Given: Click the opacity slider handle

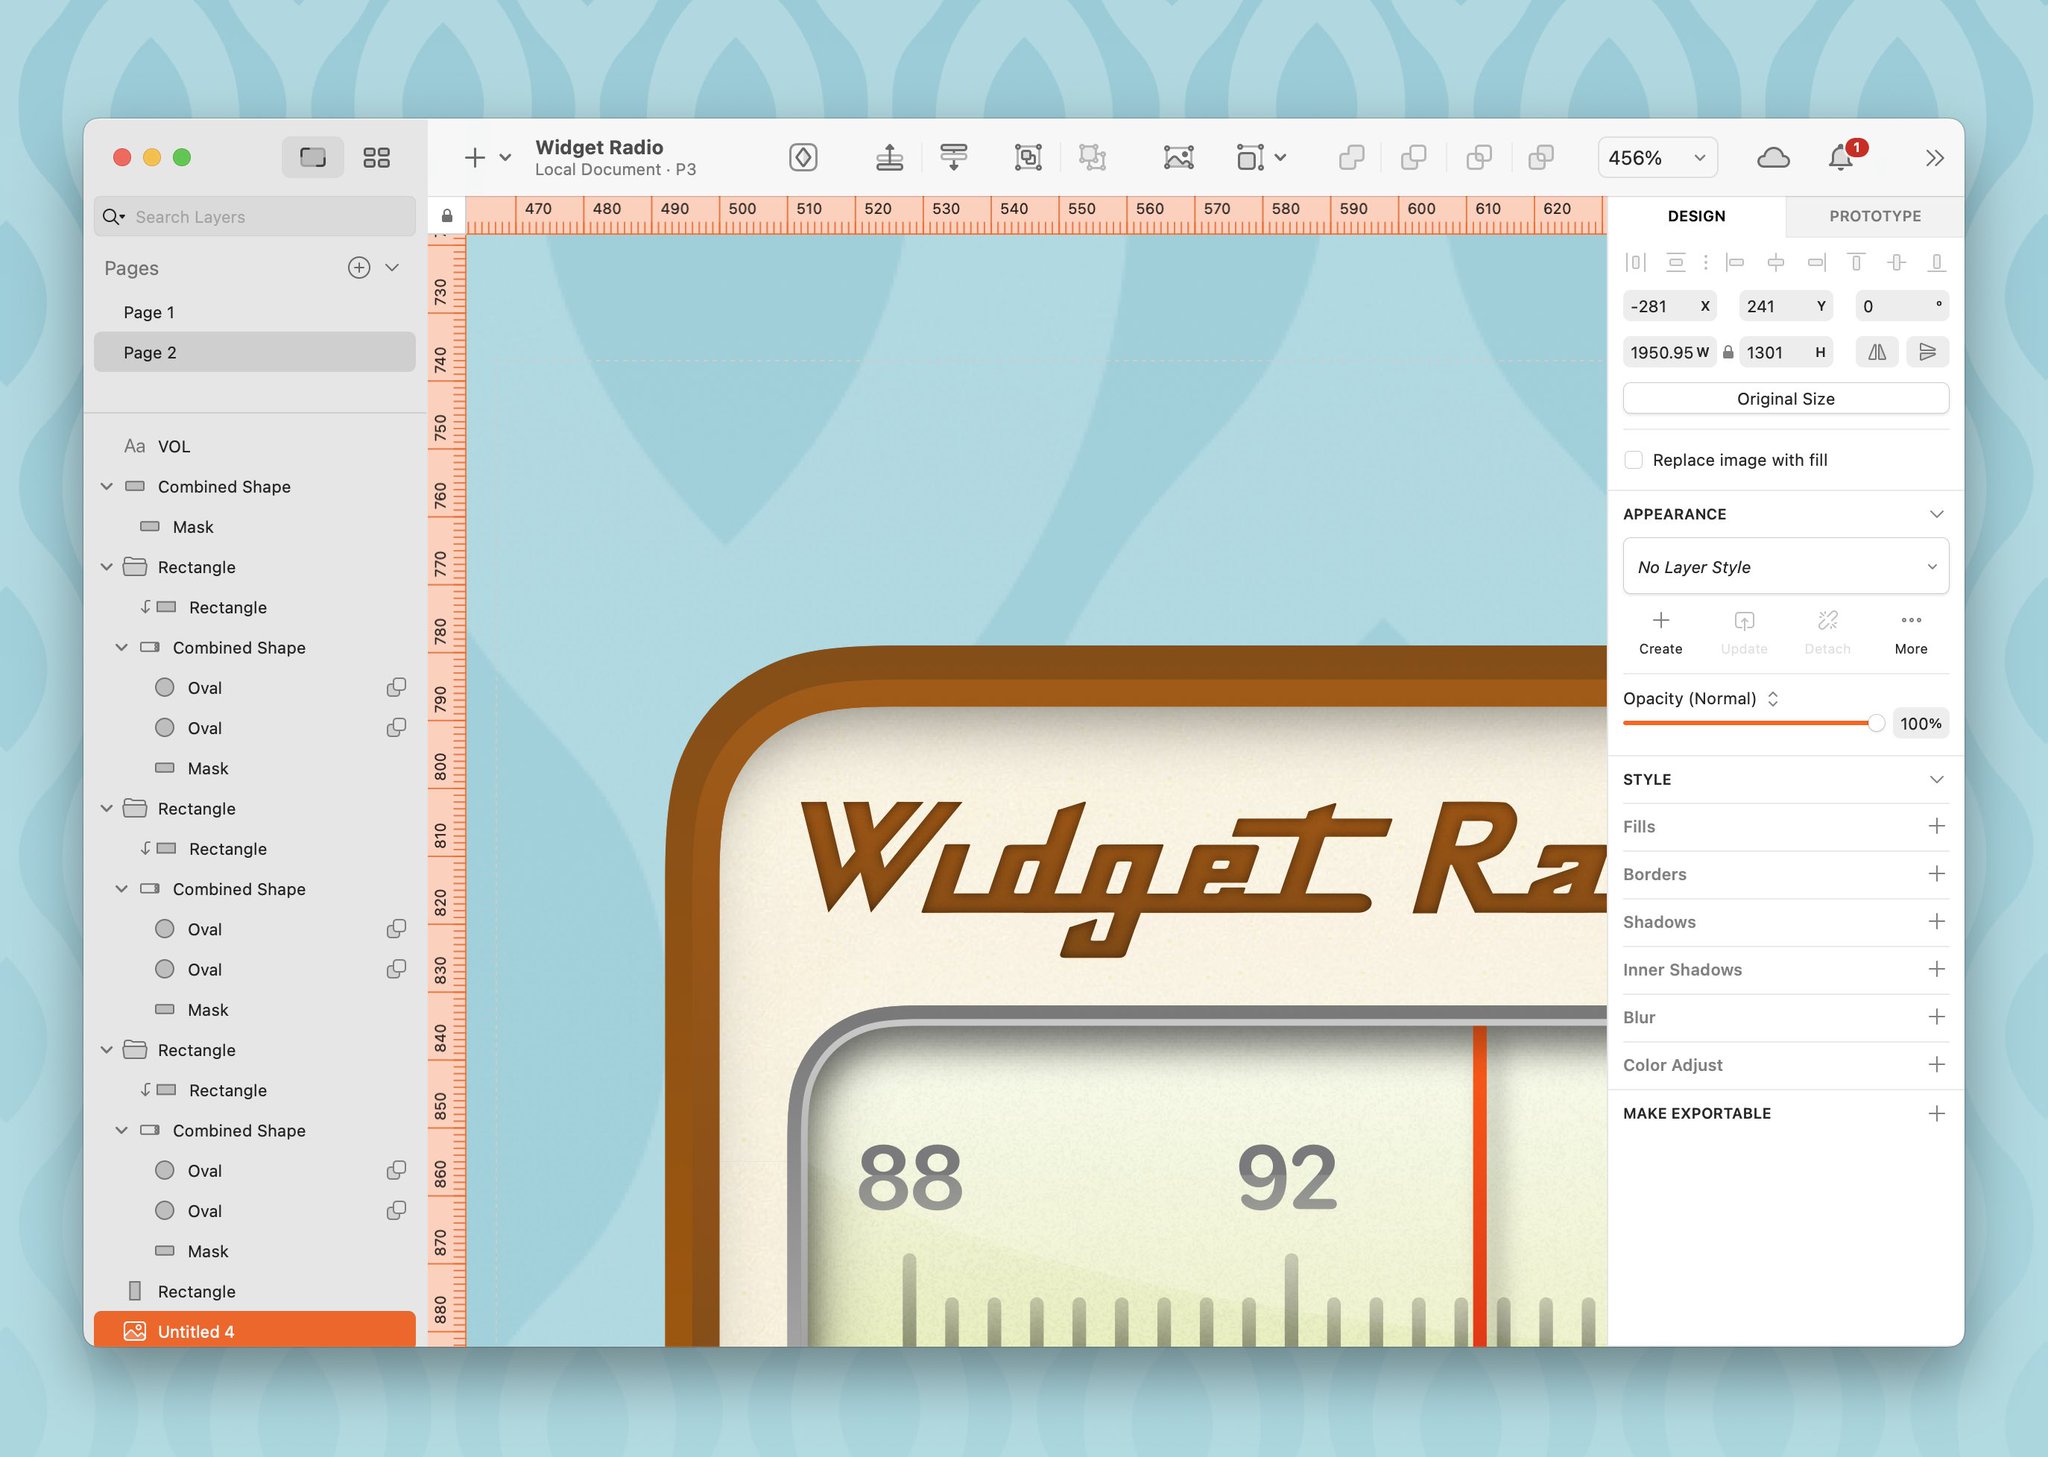Looking at the screenshot, I should (1875, 723).
